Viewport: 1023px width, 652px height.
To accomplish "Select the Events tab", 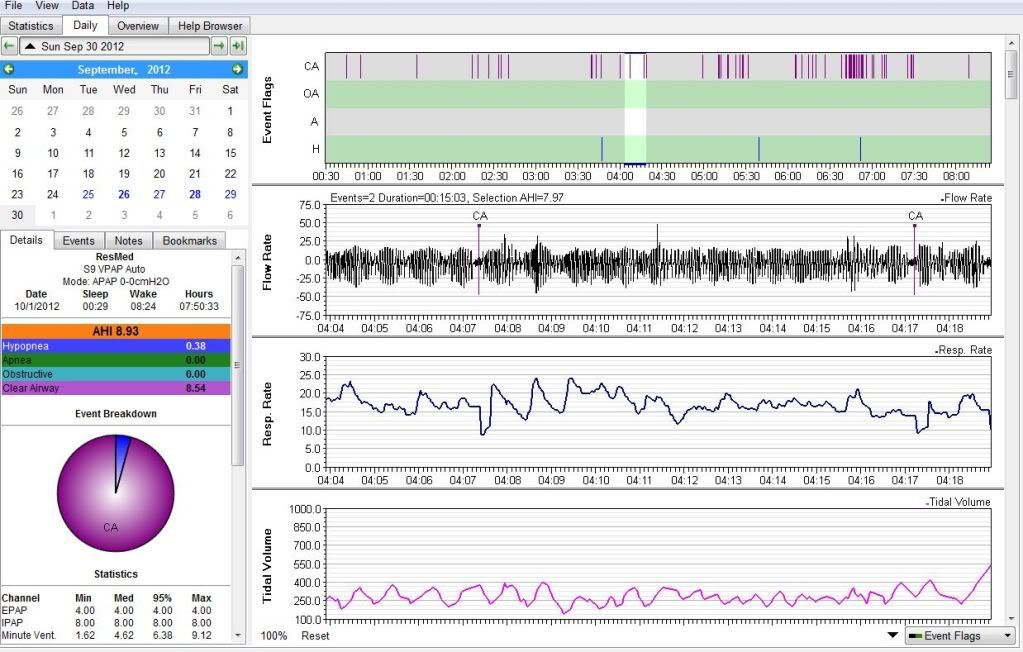I will pyautogui.click(x=78, y=241).
